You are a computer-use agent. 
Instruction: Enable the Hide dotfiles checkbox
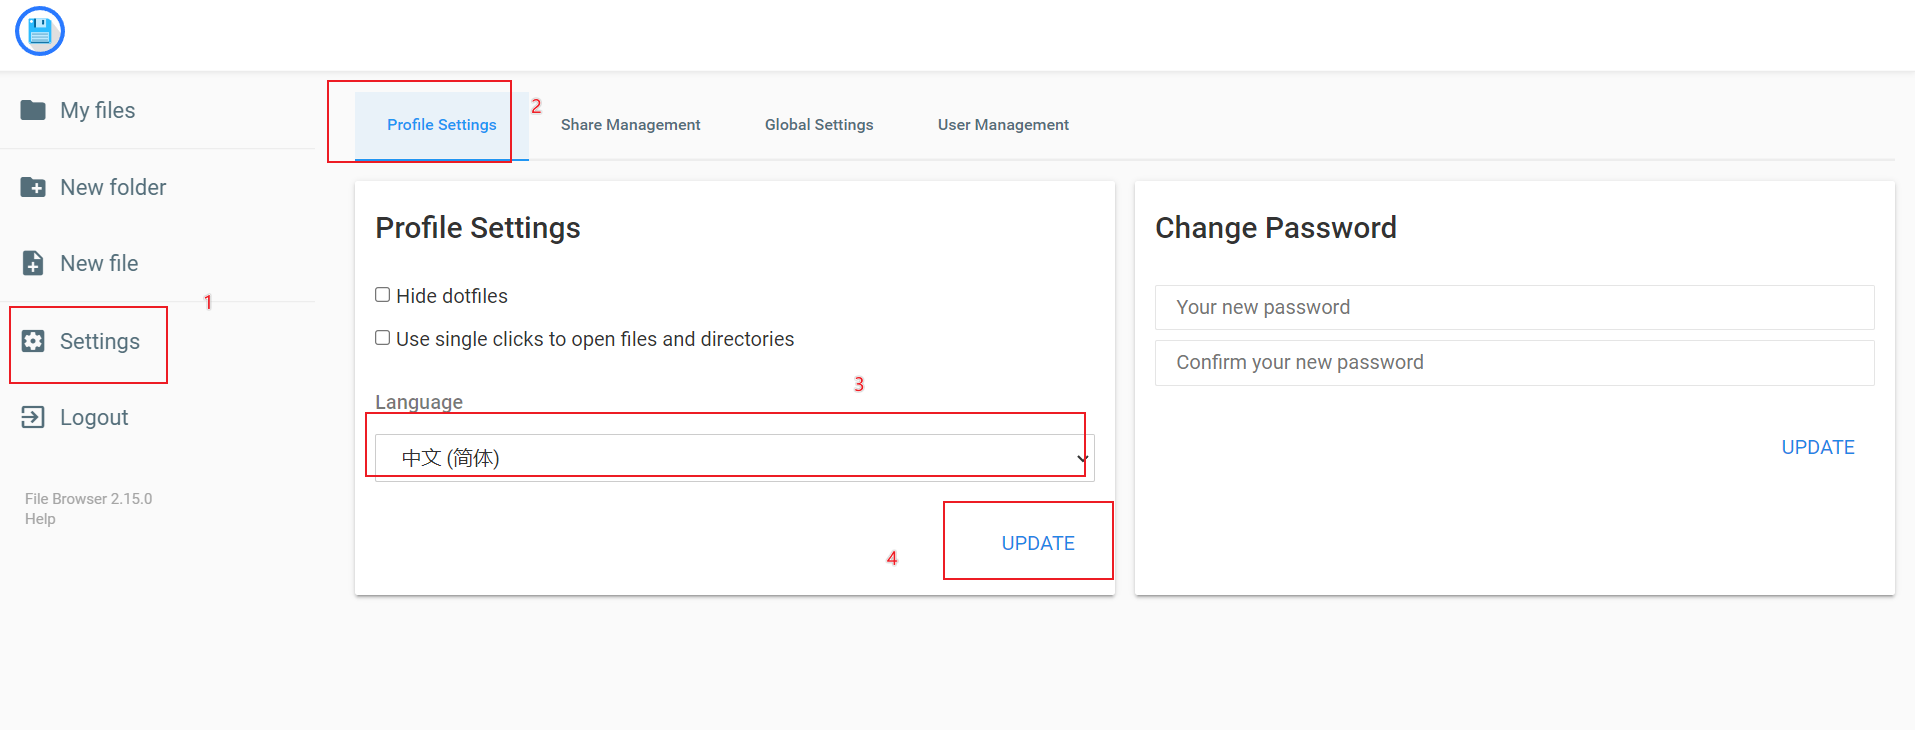382,295
